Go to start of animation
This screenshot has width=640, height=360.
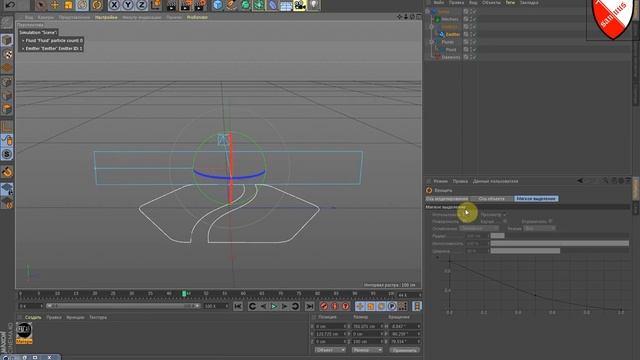(238, 306)
